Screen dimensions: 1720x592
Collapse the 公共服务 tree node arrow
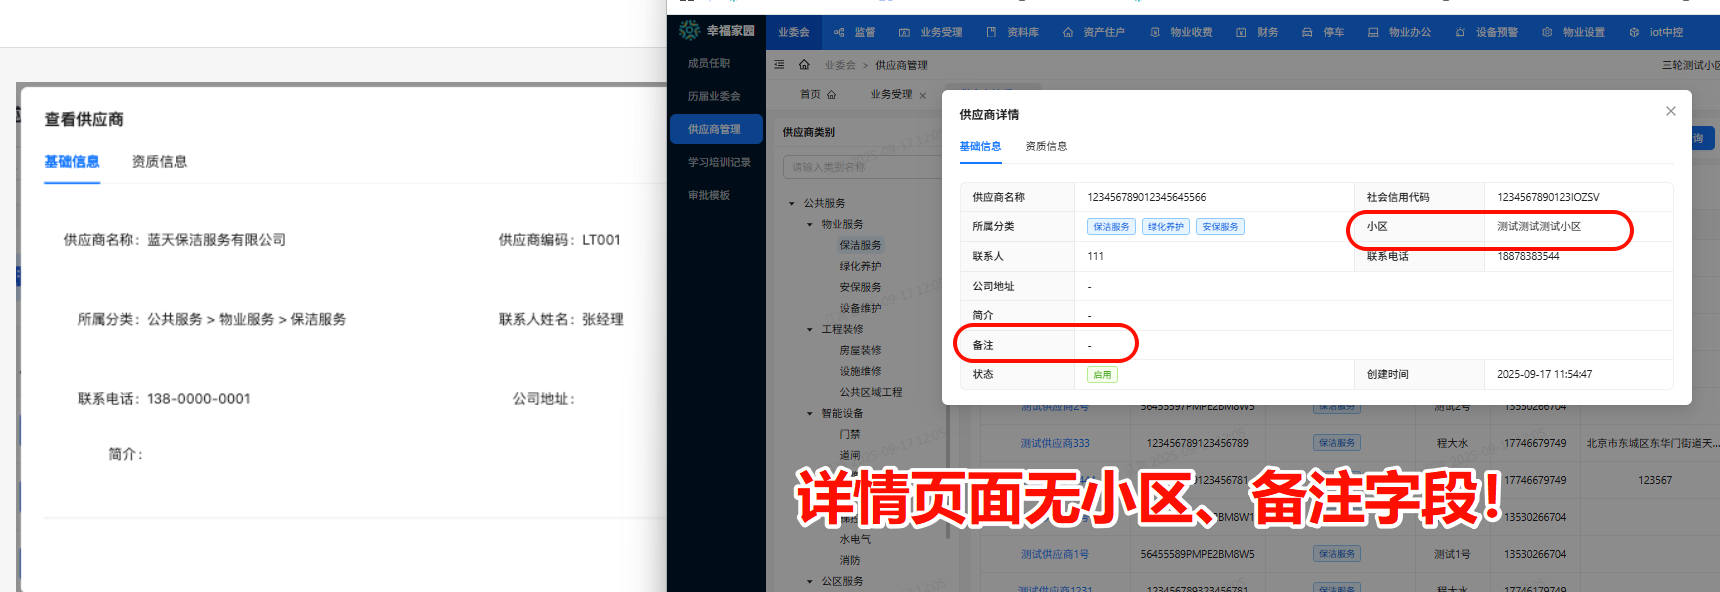(792, 203)
